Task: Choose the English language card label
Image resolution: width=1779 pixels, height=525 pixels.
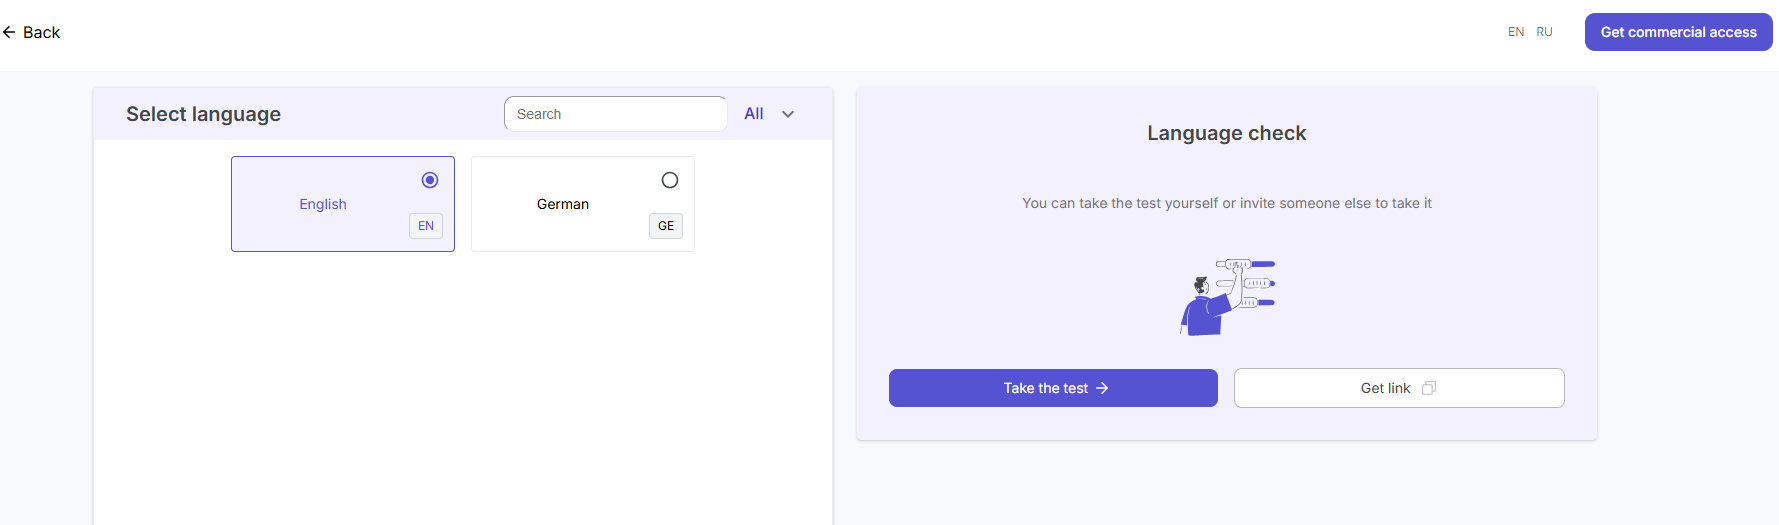Action: [323, 204]
